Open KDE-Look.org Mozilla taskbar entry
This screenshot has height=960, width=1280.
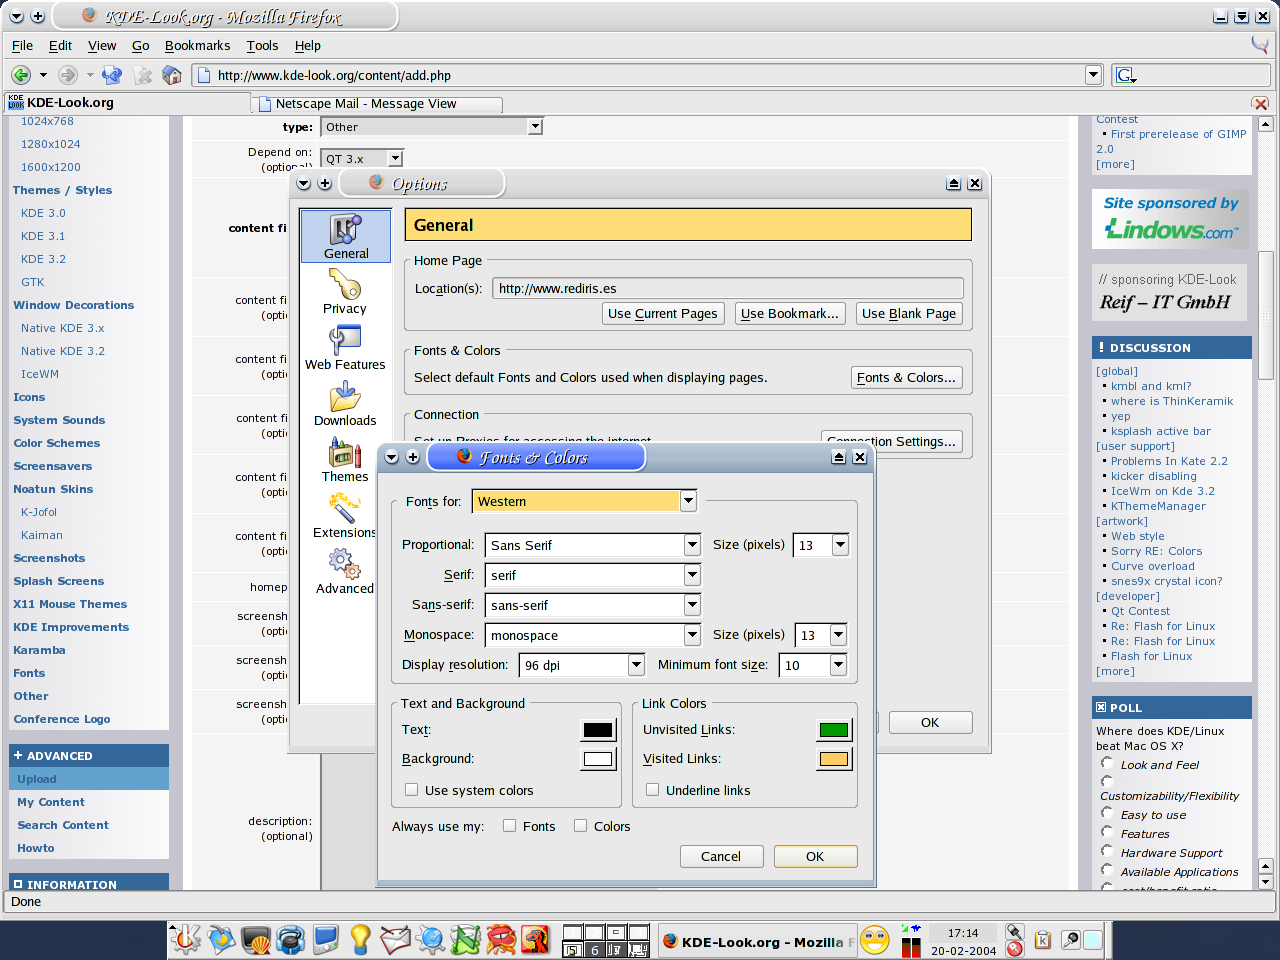(758, 942)
